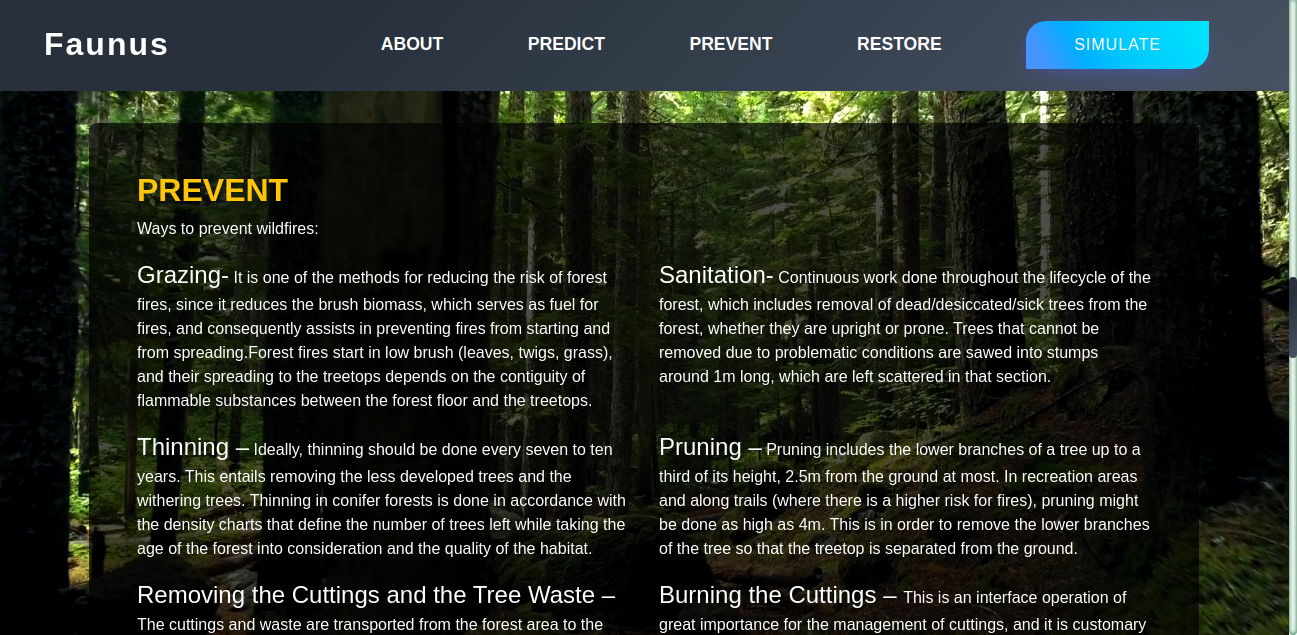The image size is (1297, 635).
Task: Launch the SIMULATE gradient button
Action: coord(1117,45)
